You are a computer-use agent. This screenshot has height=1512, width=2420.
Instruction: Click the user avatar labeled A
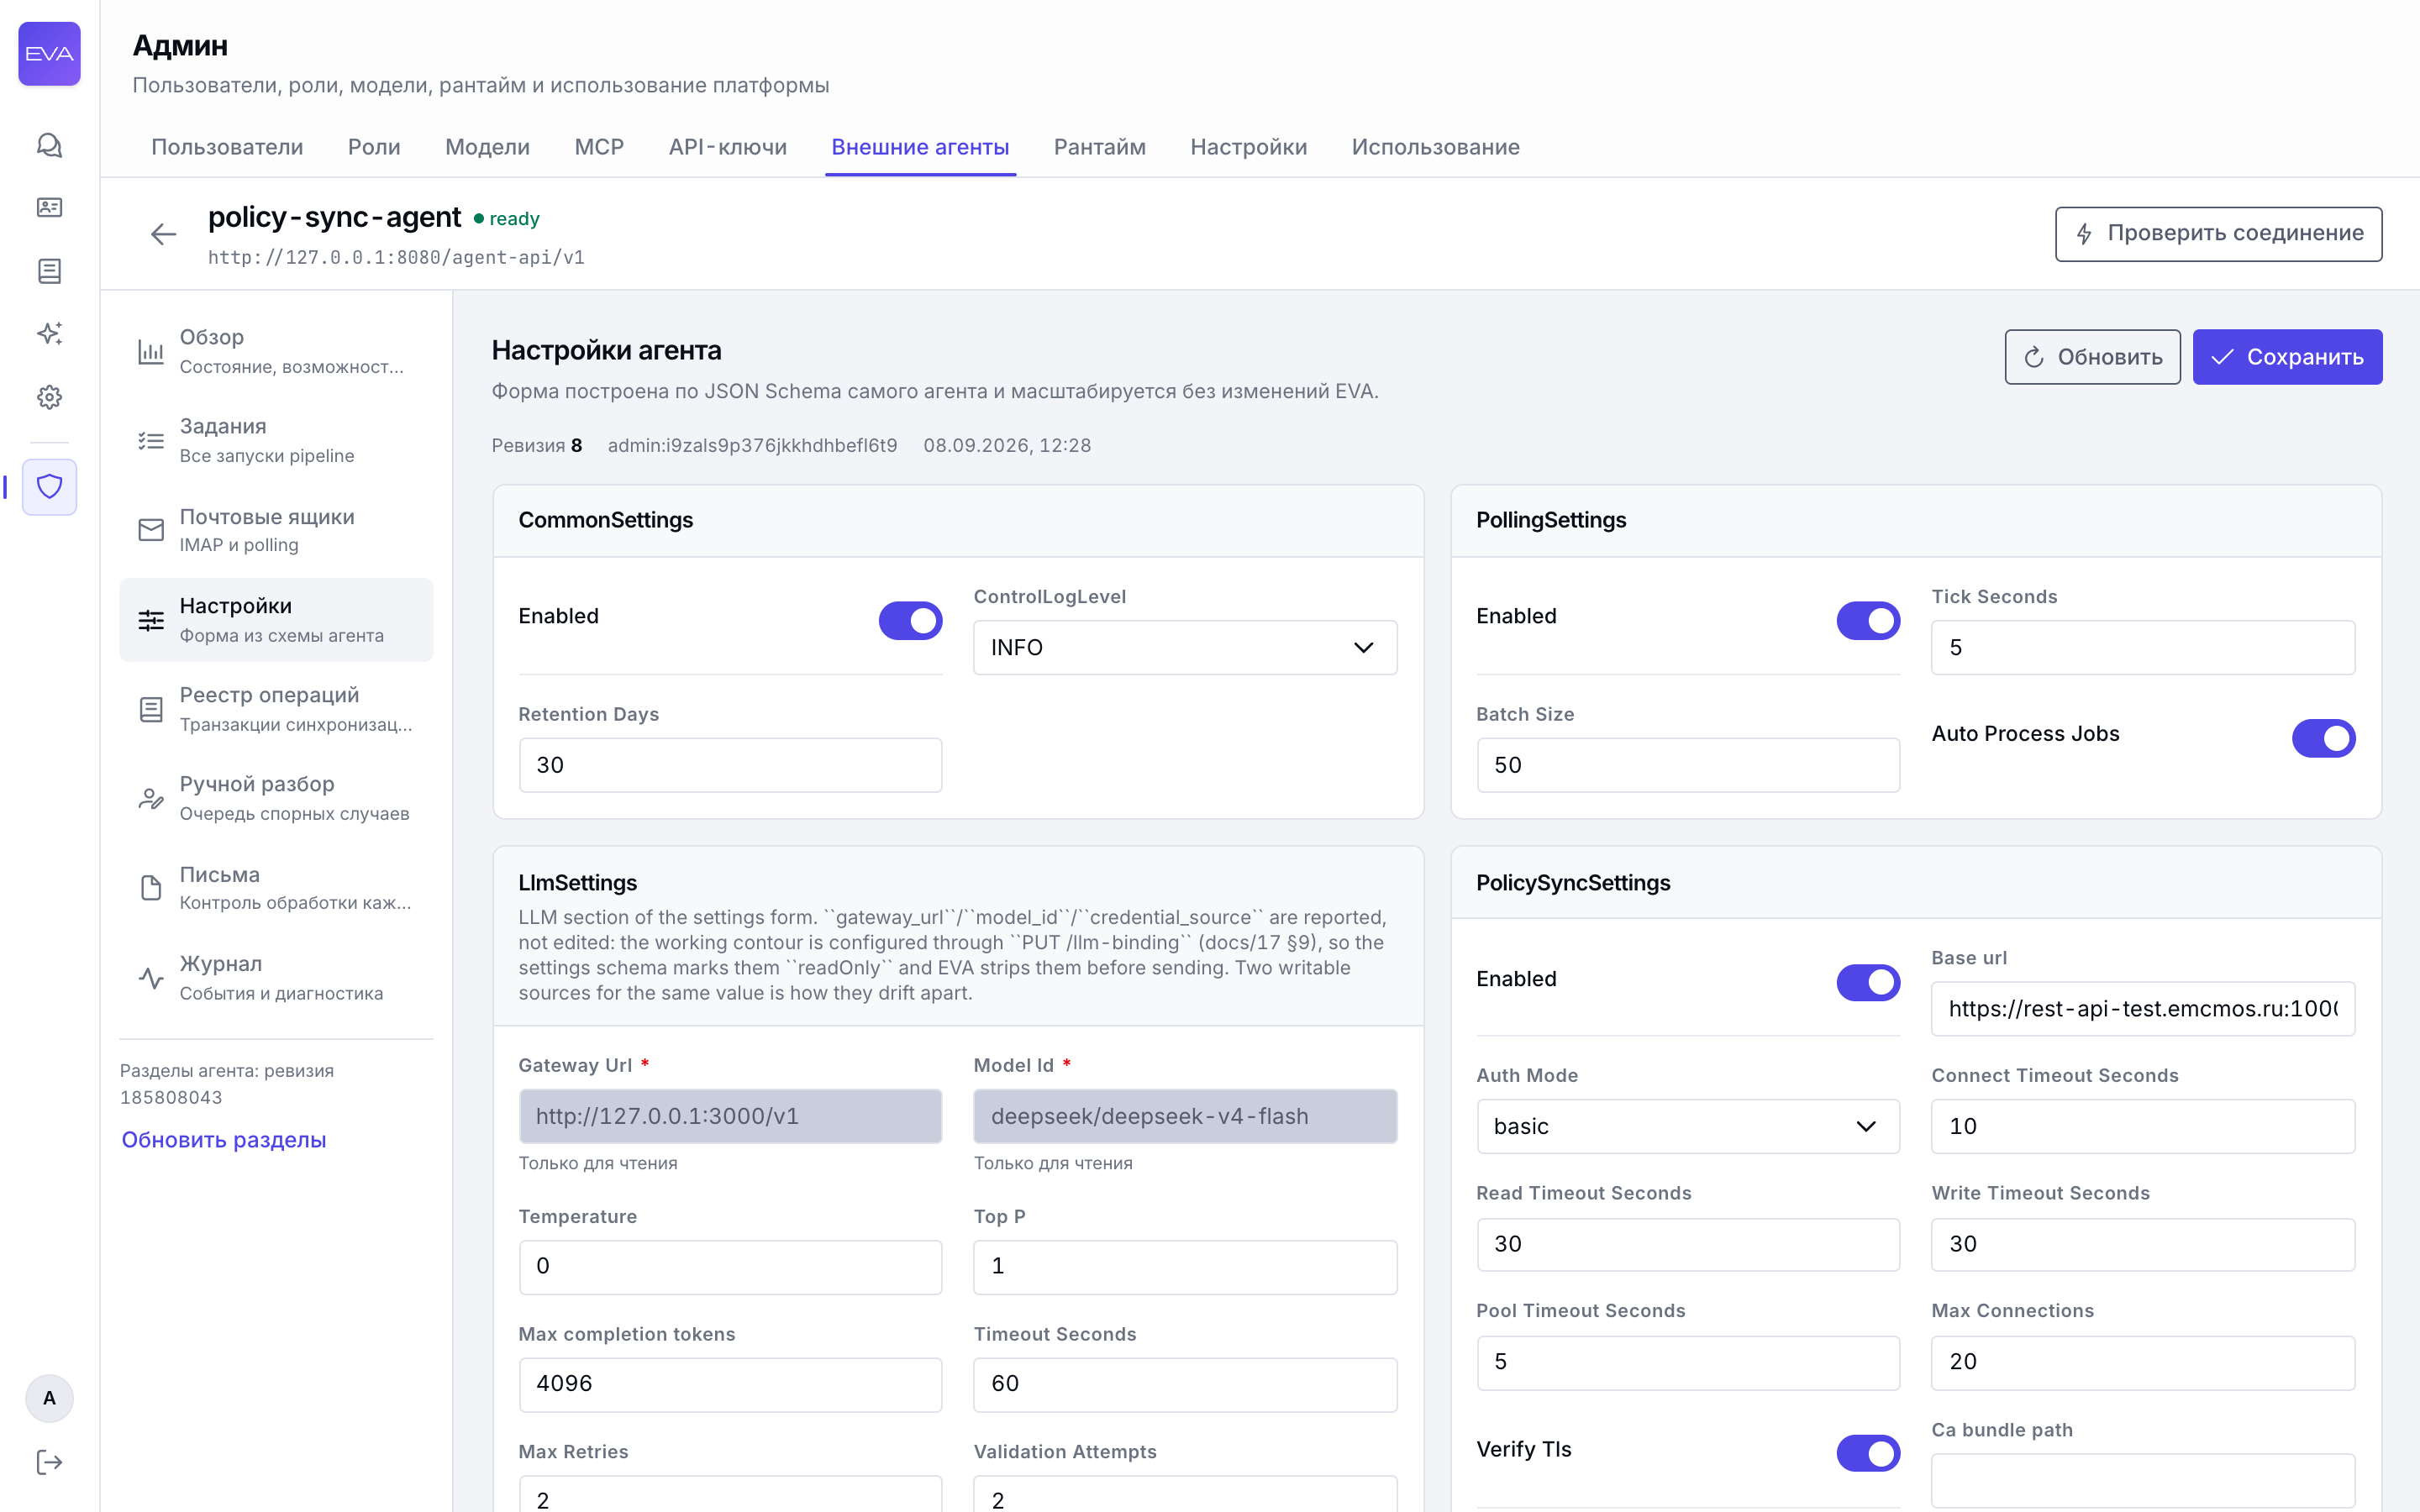pos(49,1398)
